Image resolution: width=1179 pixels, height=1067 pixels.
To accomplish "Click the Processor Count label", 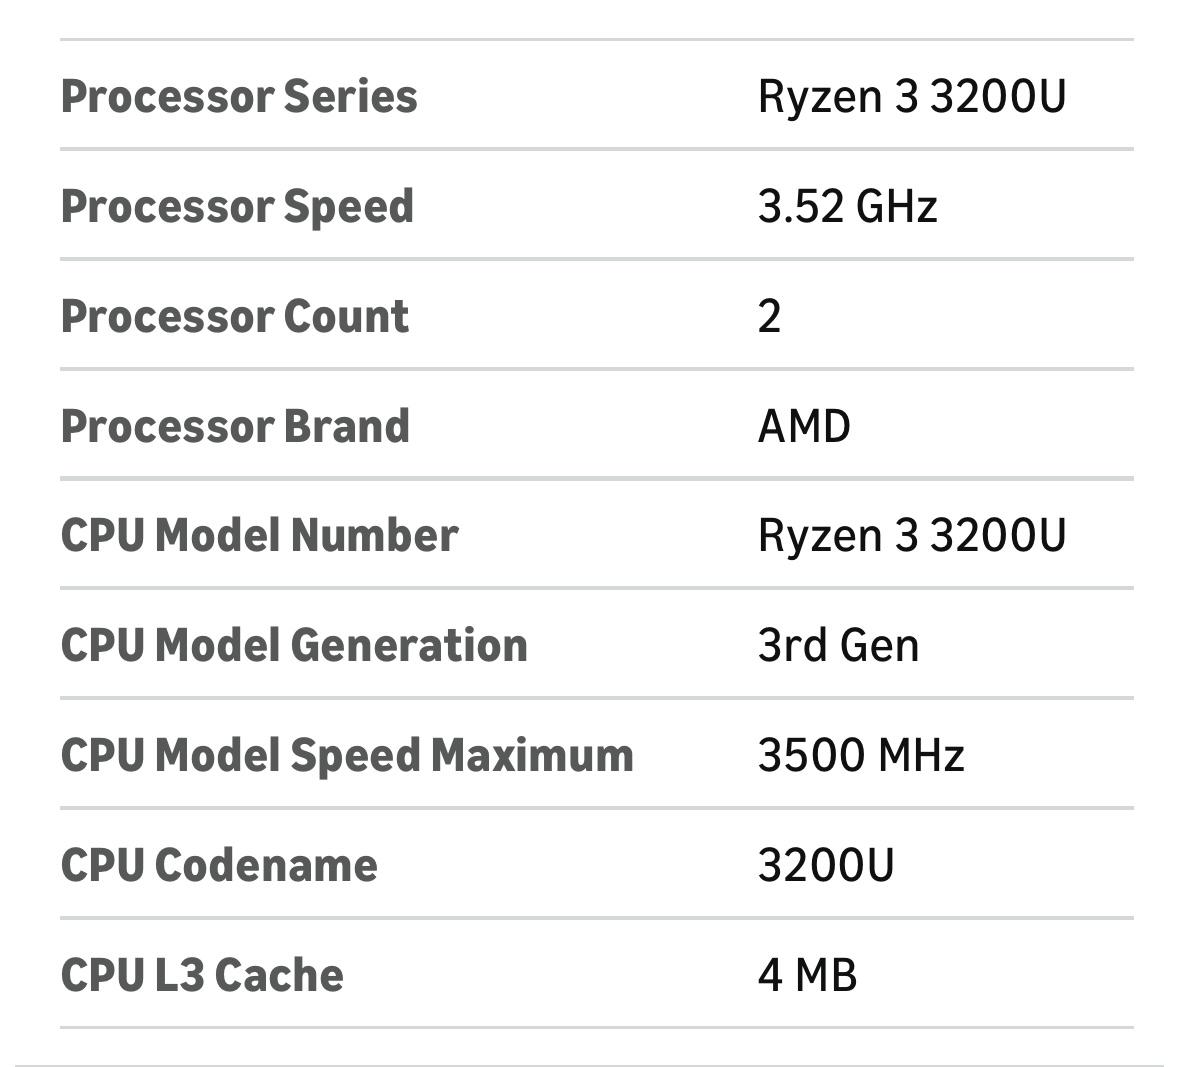I will [235, 317].
